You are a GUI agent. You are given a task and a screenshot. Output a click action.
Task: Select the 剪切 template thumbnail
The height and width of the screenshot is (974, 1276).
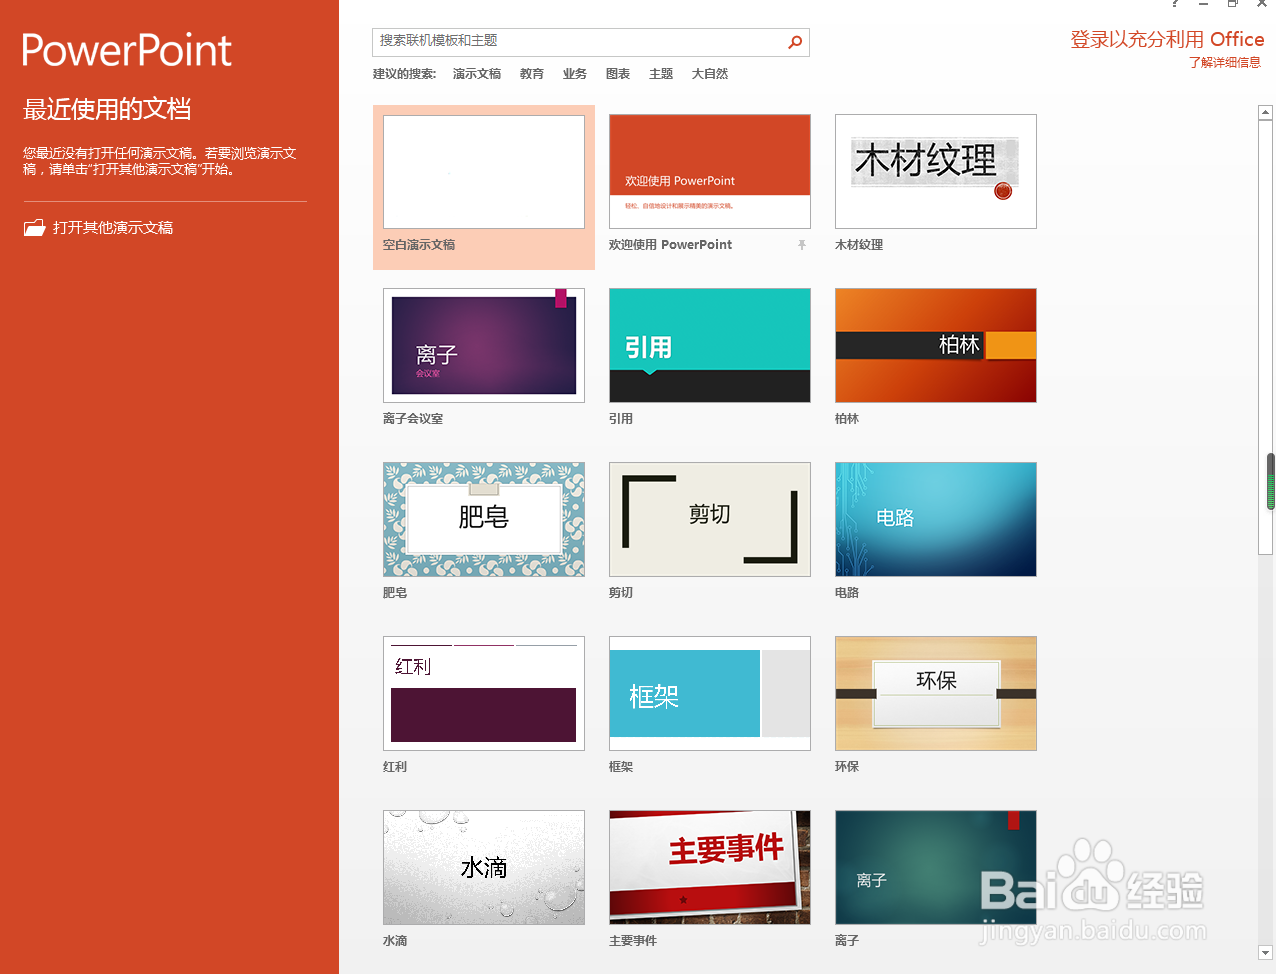(x=710, y=520)
